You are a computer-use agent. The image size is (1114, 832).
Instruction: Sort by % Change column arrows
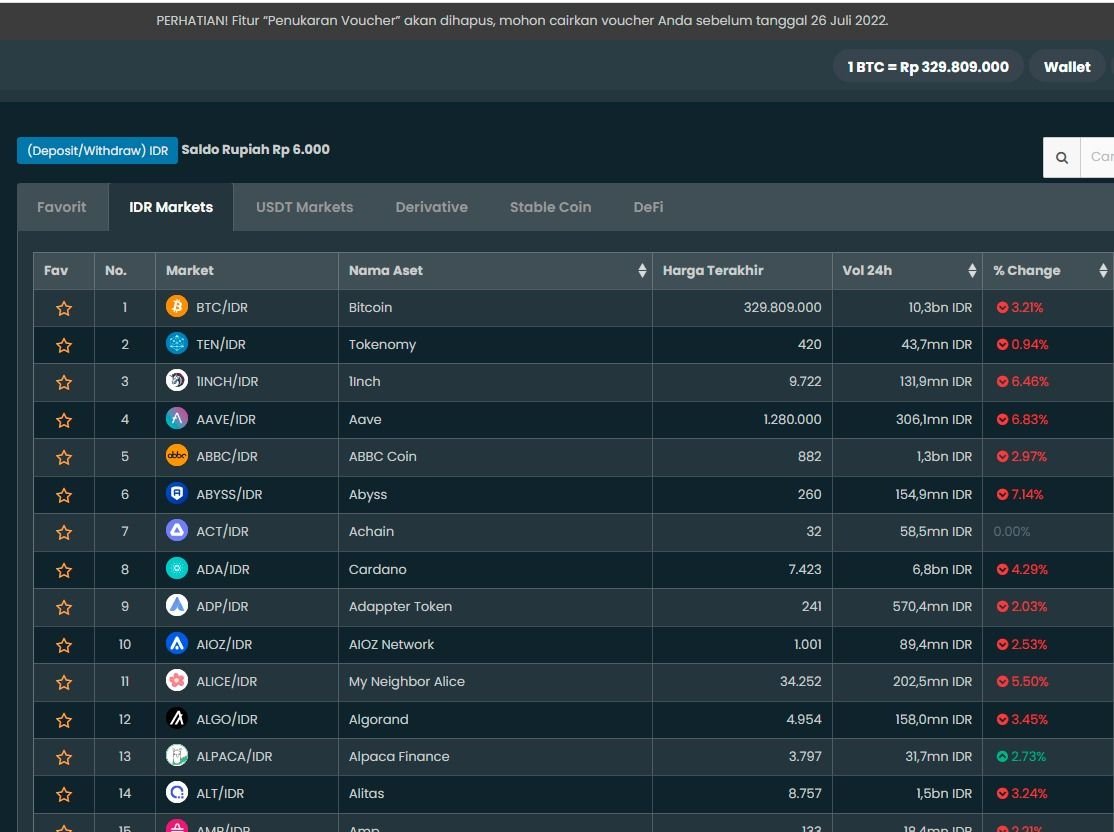(x=1103, y=271)
